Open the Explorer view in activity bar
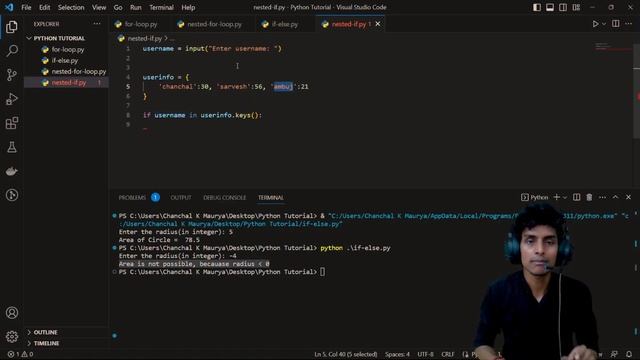The width and height of the screenshot is (640, 360). 12,27
